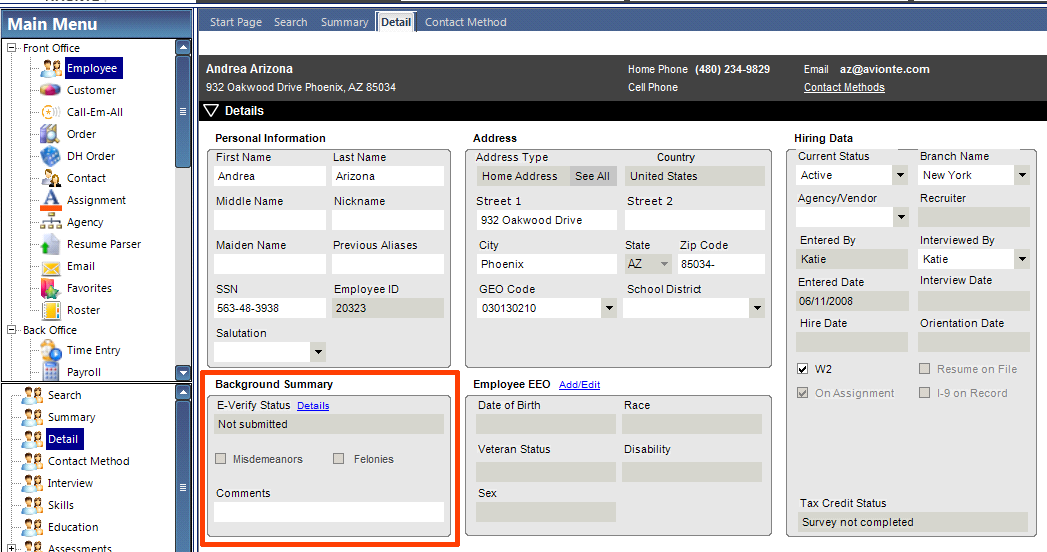Open the GEO Code dropdown

[x=608, y=308]
